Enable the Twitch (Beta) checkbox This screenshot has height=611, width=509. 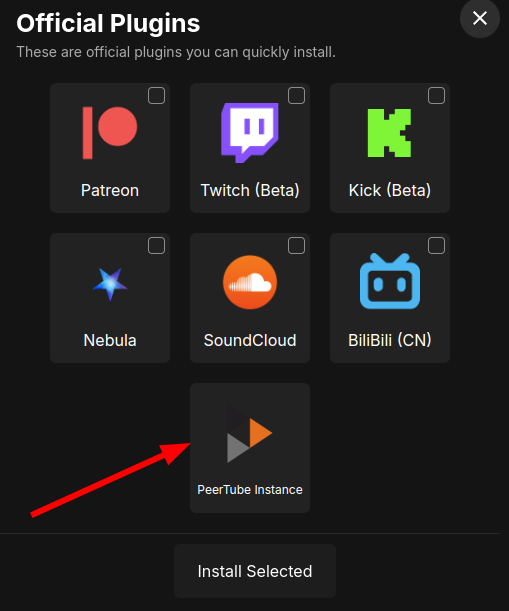pos(296,95)
